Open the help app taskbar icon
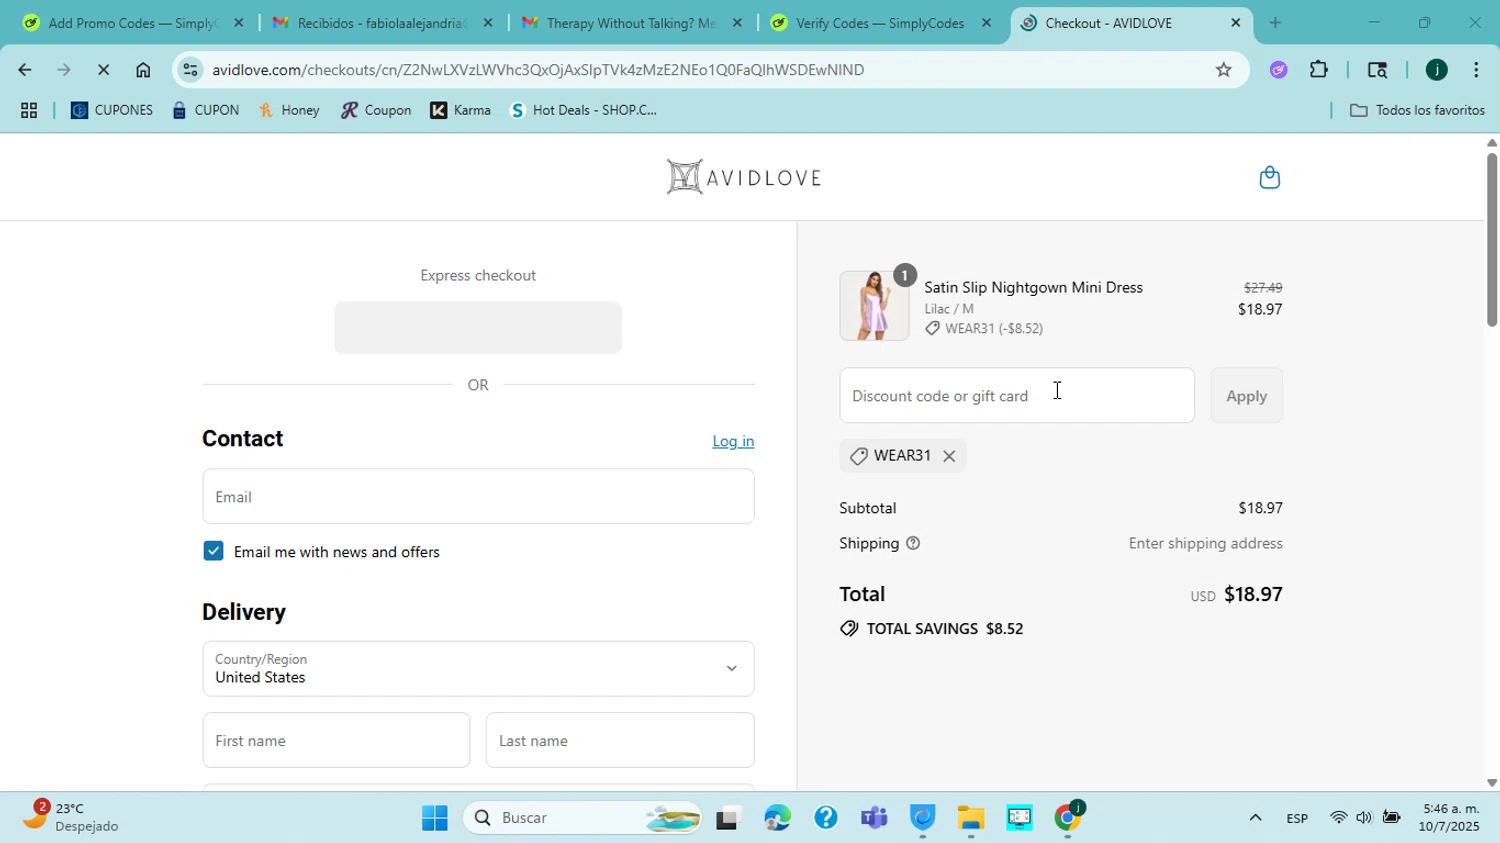The image size is (1500, 843). pos(825,818)
